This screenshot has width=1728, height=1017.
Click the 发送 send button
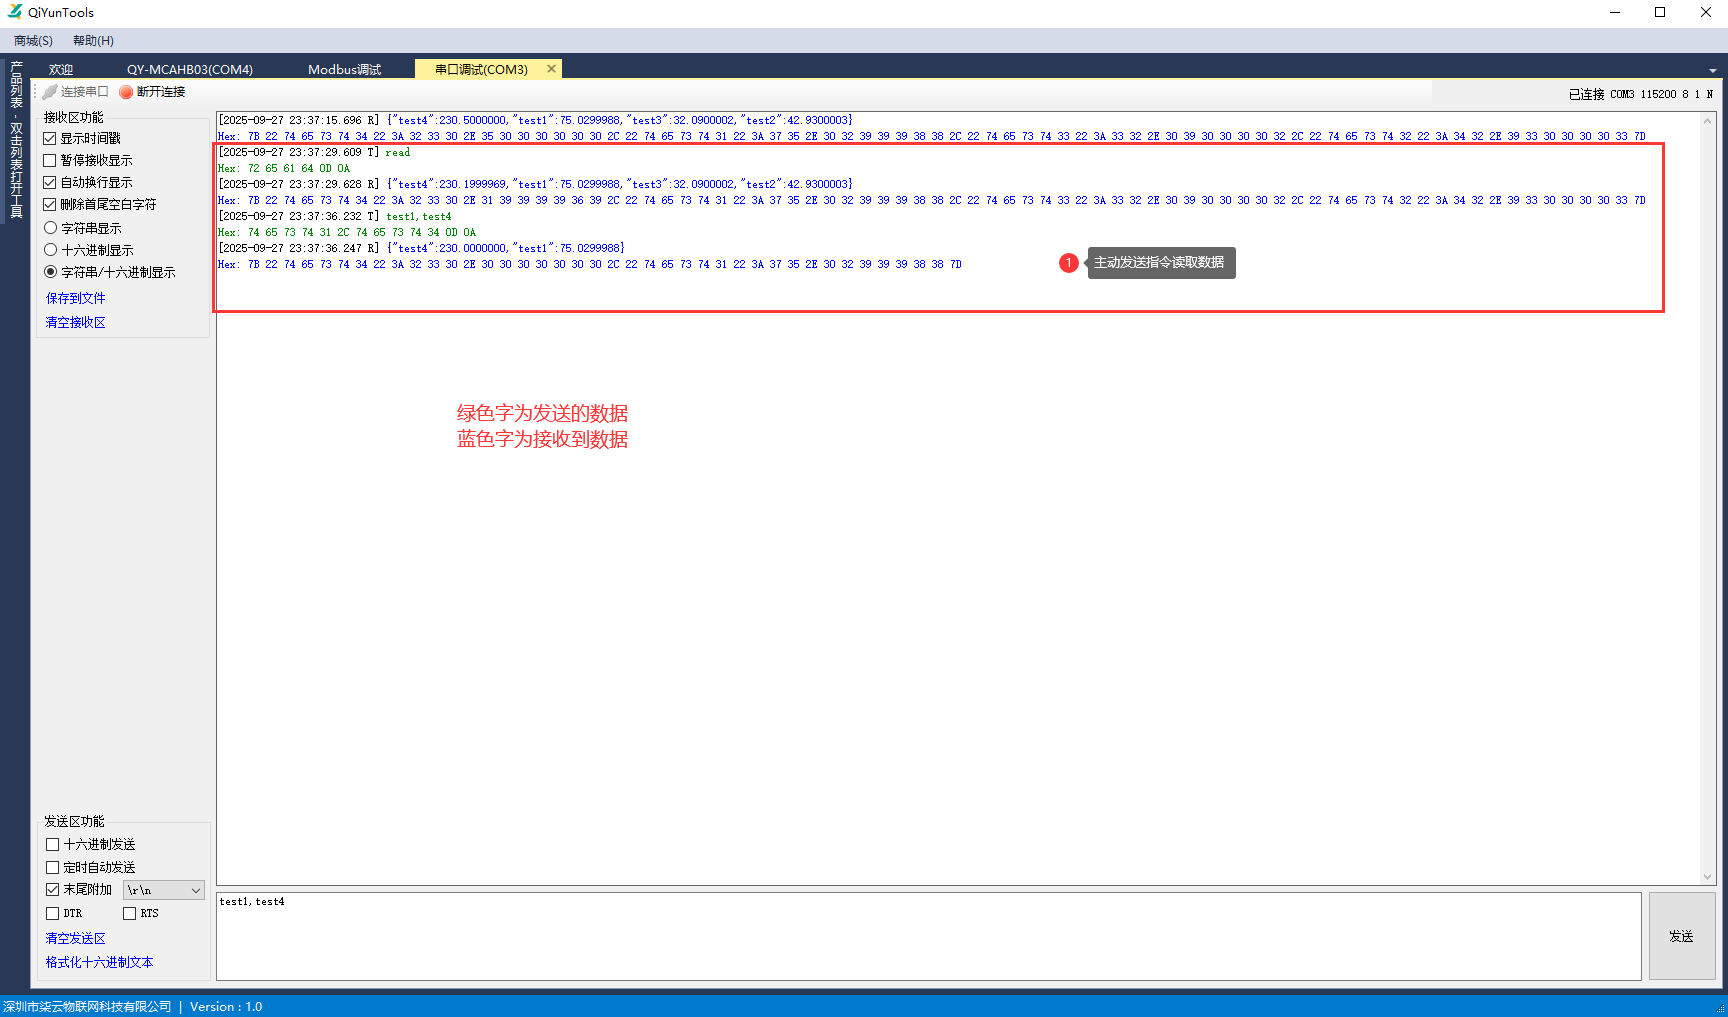(x=1681, y=937)
